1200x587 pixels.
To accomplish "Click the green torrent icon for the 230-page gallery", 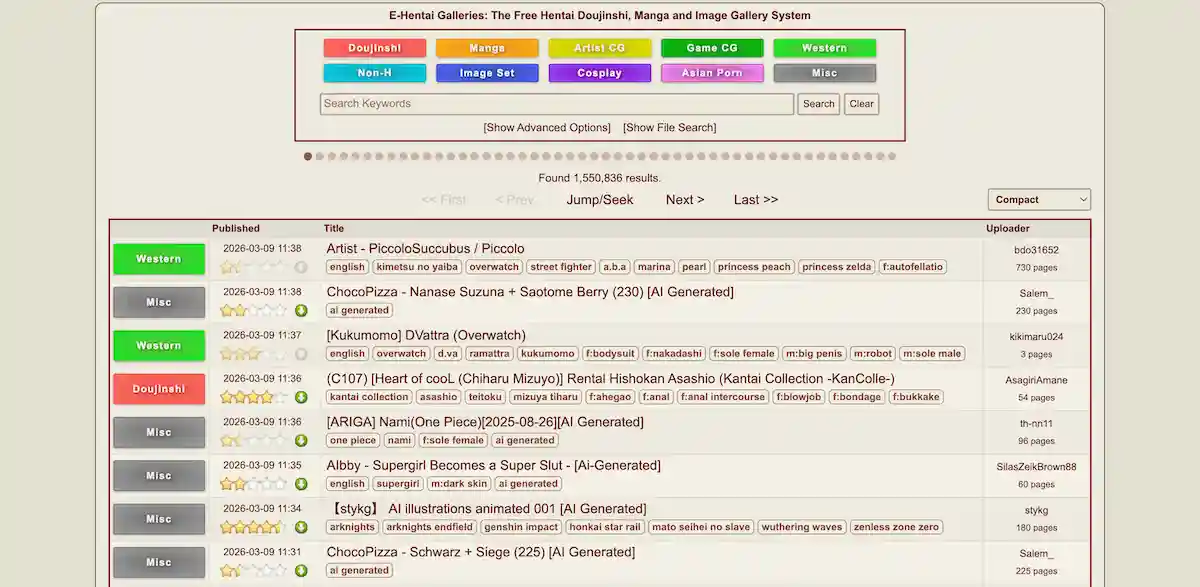I will point(301,311).
